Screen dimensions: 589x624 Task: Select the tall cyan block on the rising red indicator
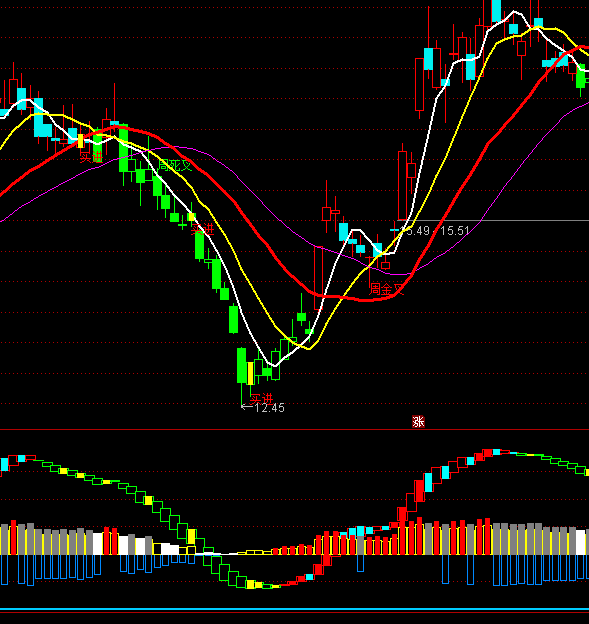tap(428, 482)
